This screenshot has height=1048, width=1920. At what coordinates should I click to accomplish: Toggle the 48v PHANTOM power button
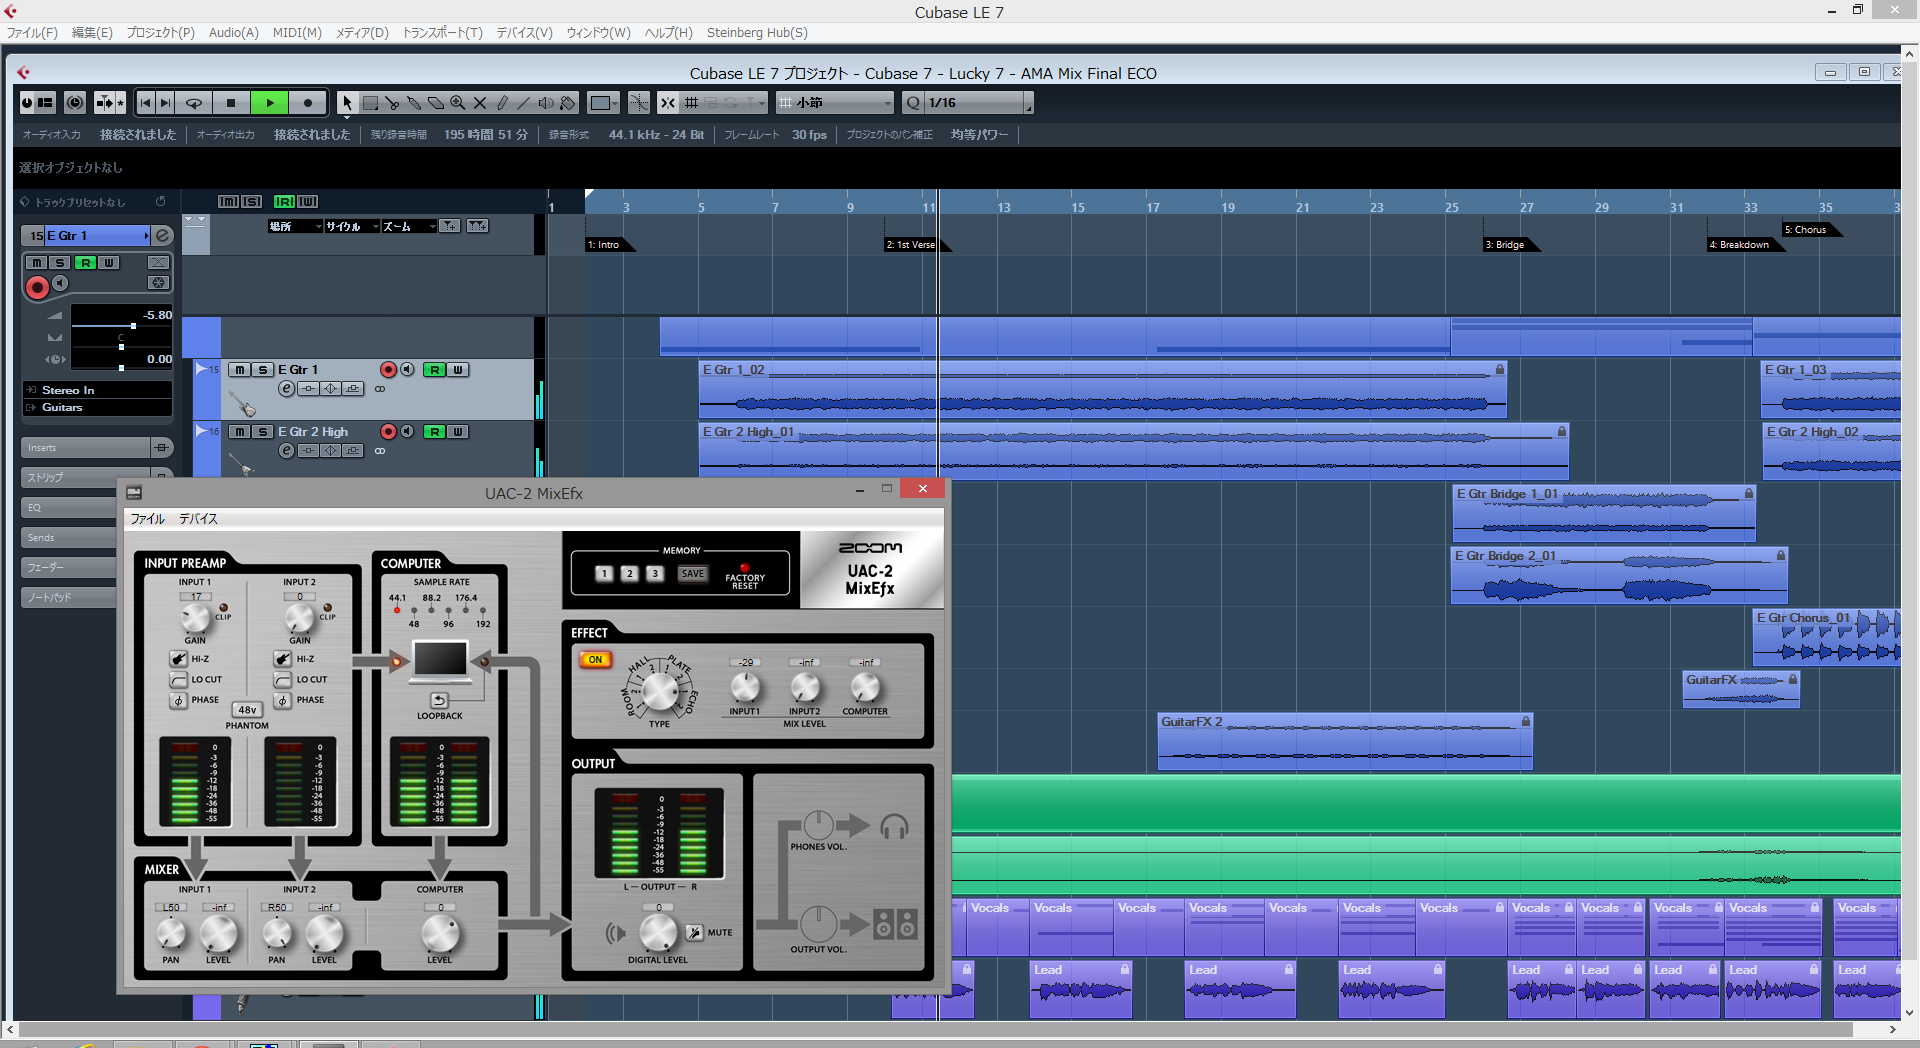tap(247, 710)
